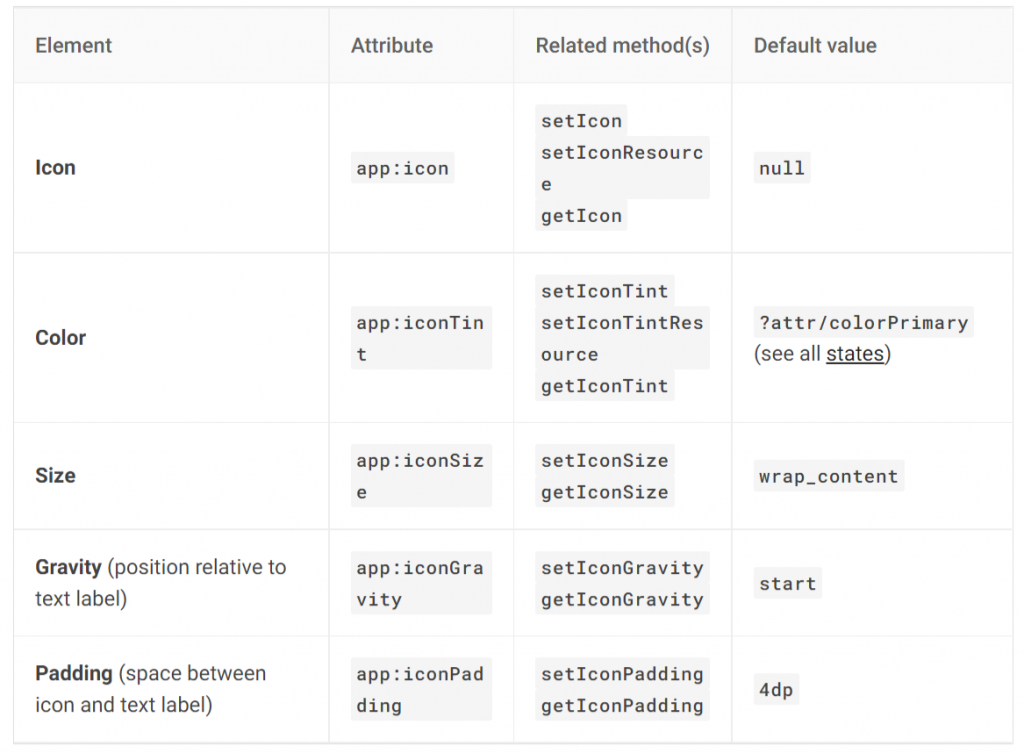Click the wrap_content default value

[828, 476]
